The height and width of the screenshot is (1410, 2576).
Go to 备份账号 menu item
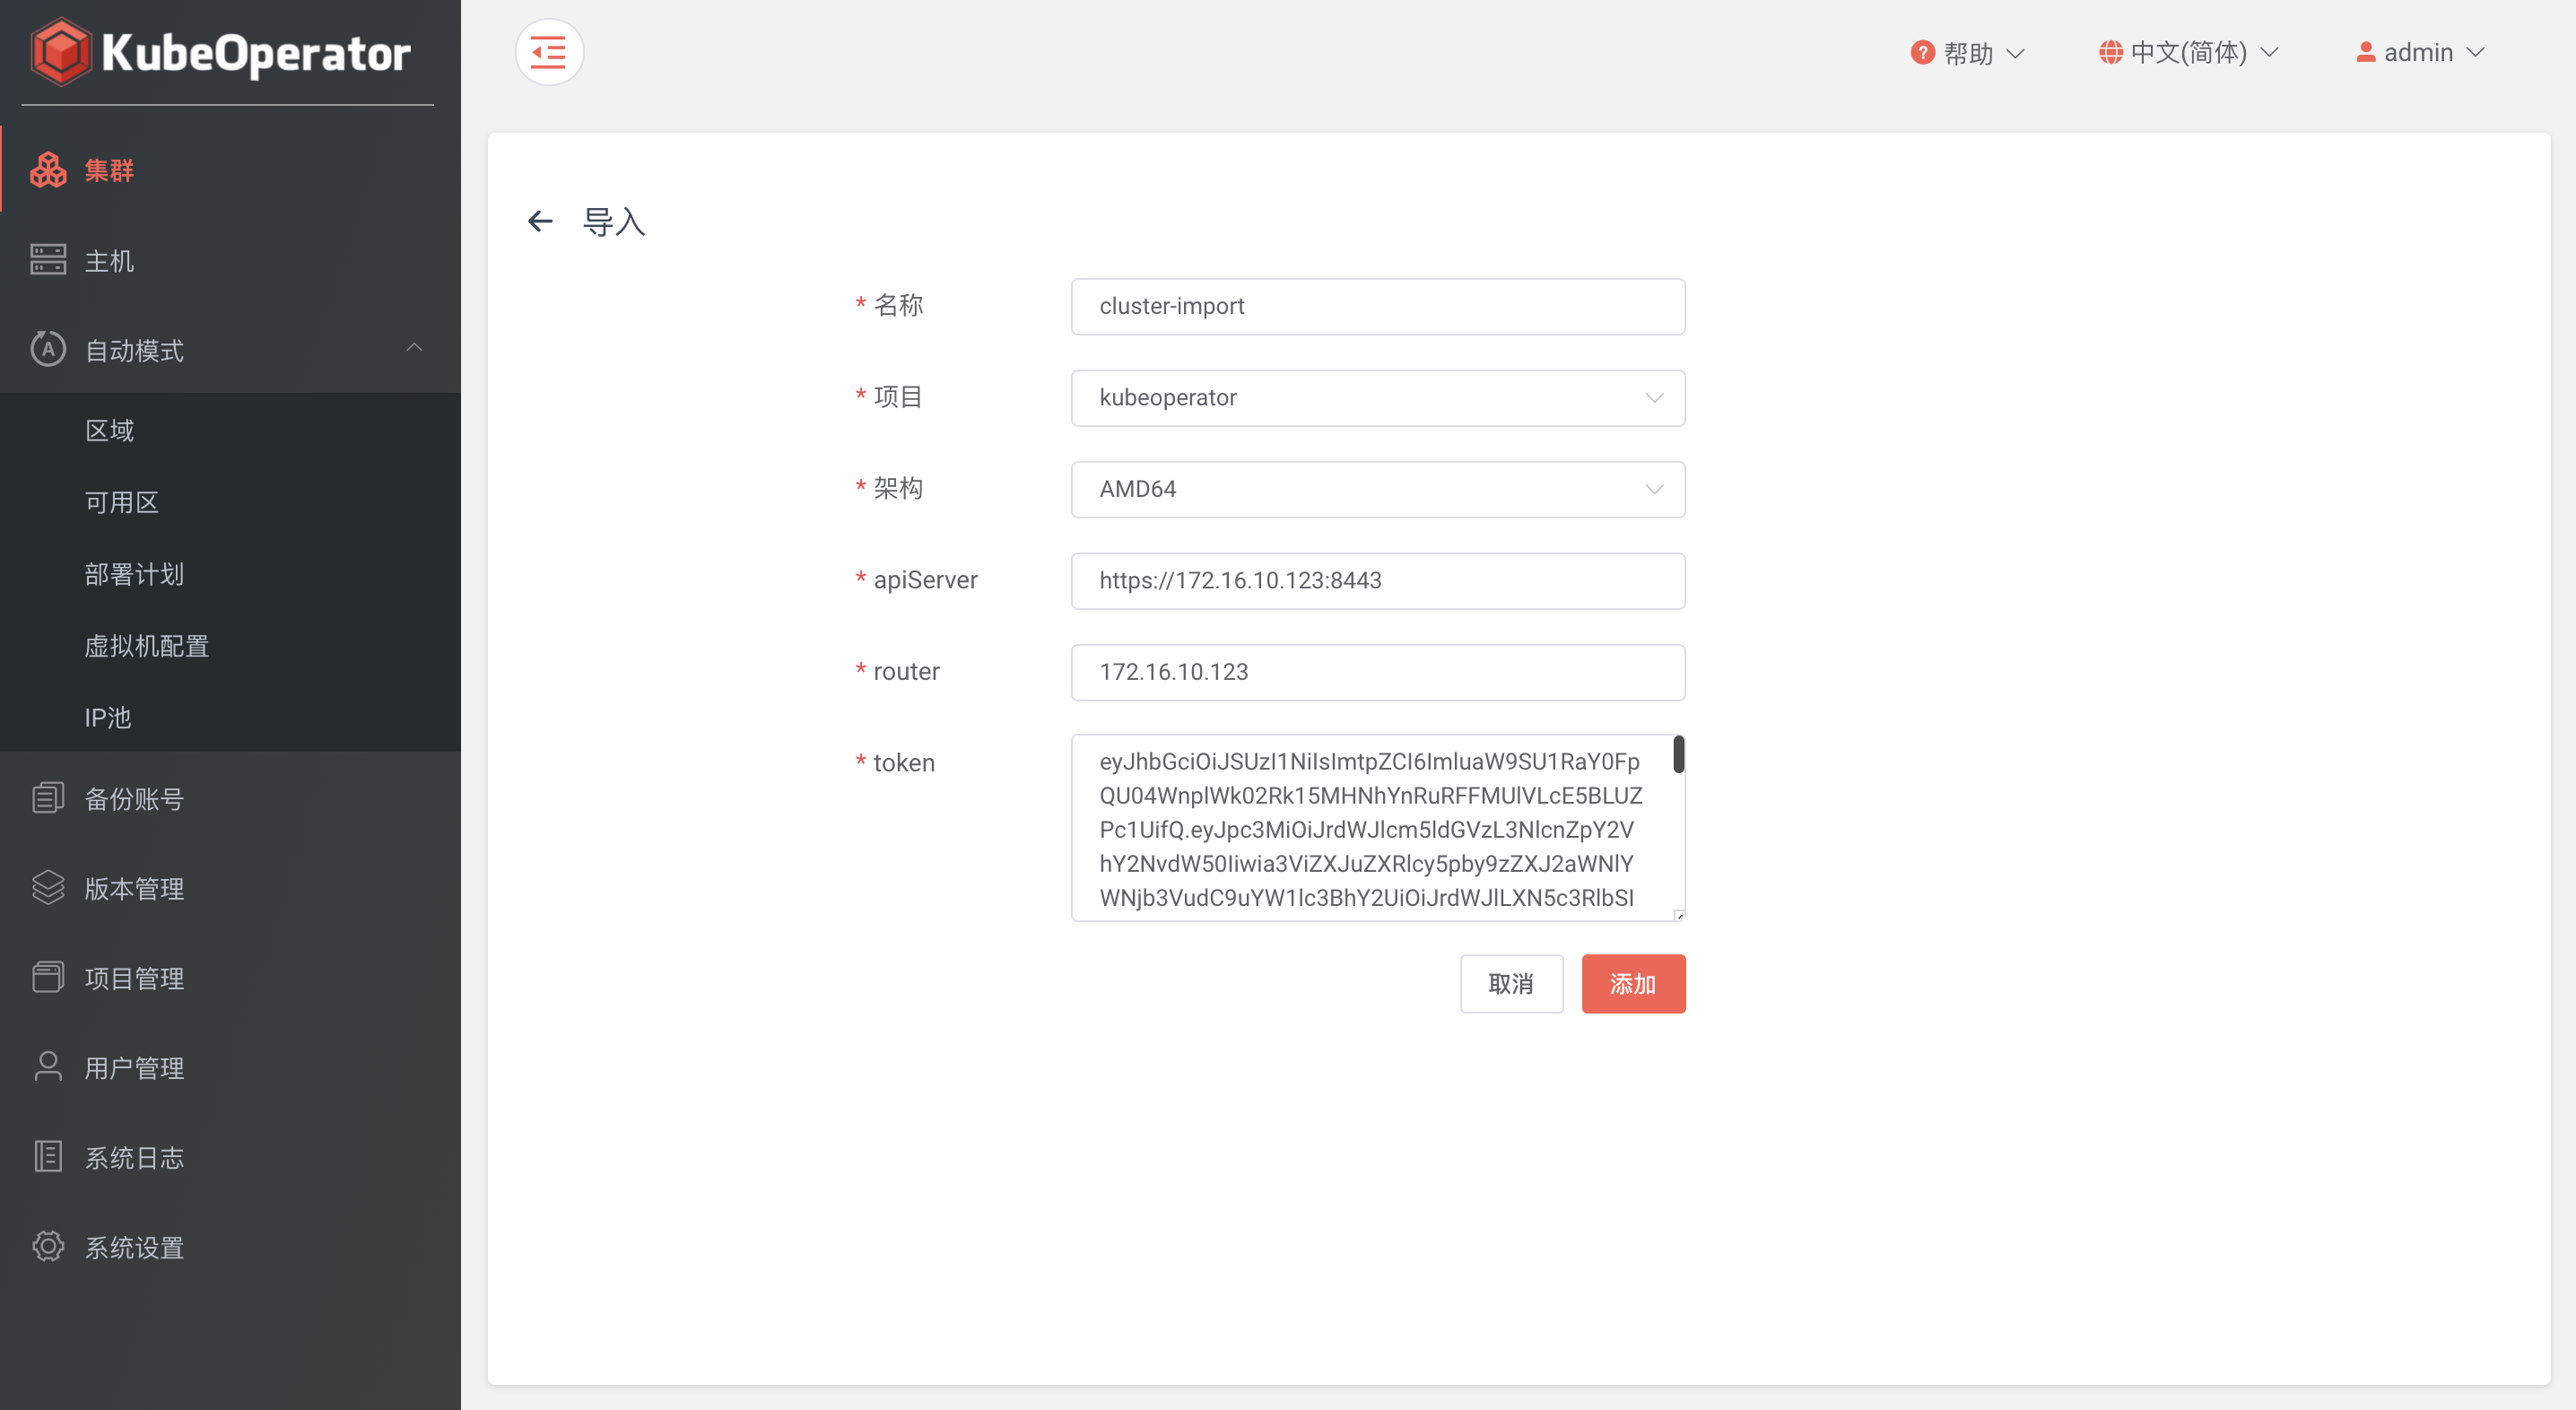(x=230, y=798)
